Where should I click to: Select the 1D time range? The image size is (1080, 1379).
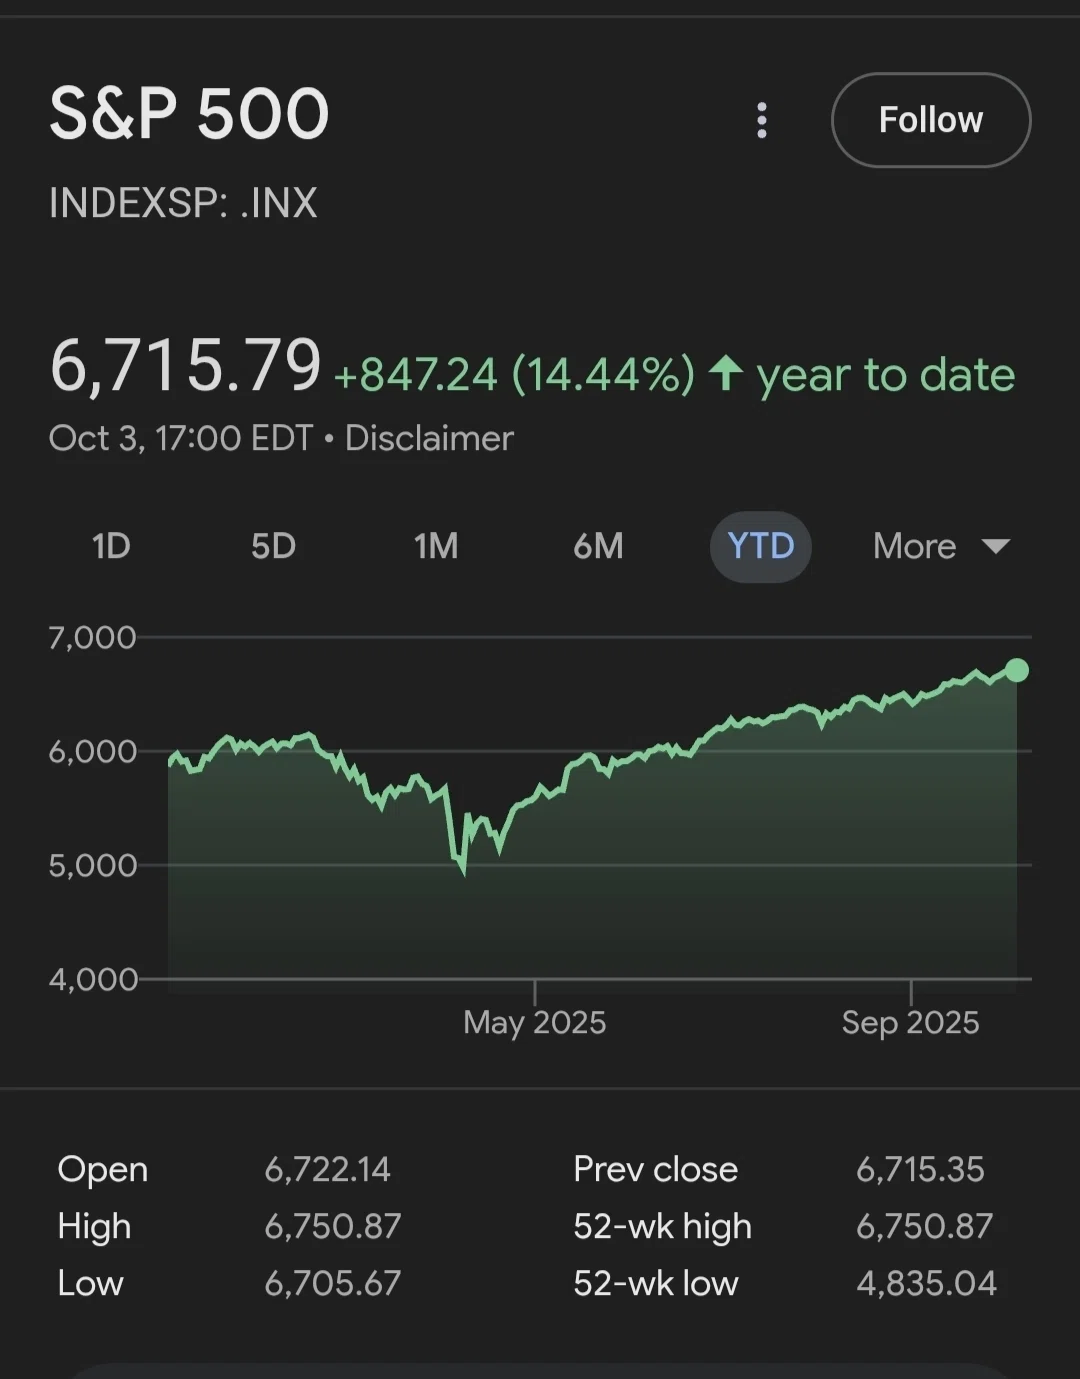click(111, 546)
